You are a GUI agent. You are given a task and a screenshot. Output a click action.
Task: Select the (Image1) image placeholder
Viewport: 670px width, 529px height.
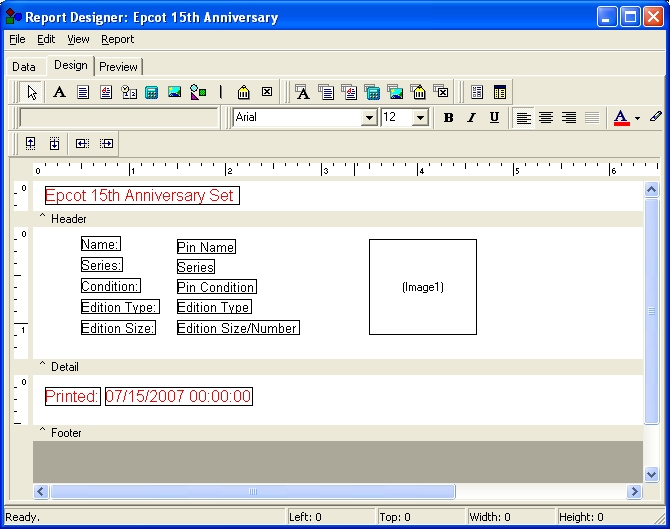423,287
